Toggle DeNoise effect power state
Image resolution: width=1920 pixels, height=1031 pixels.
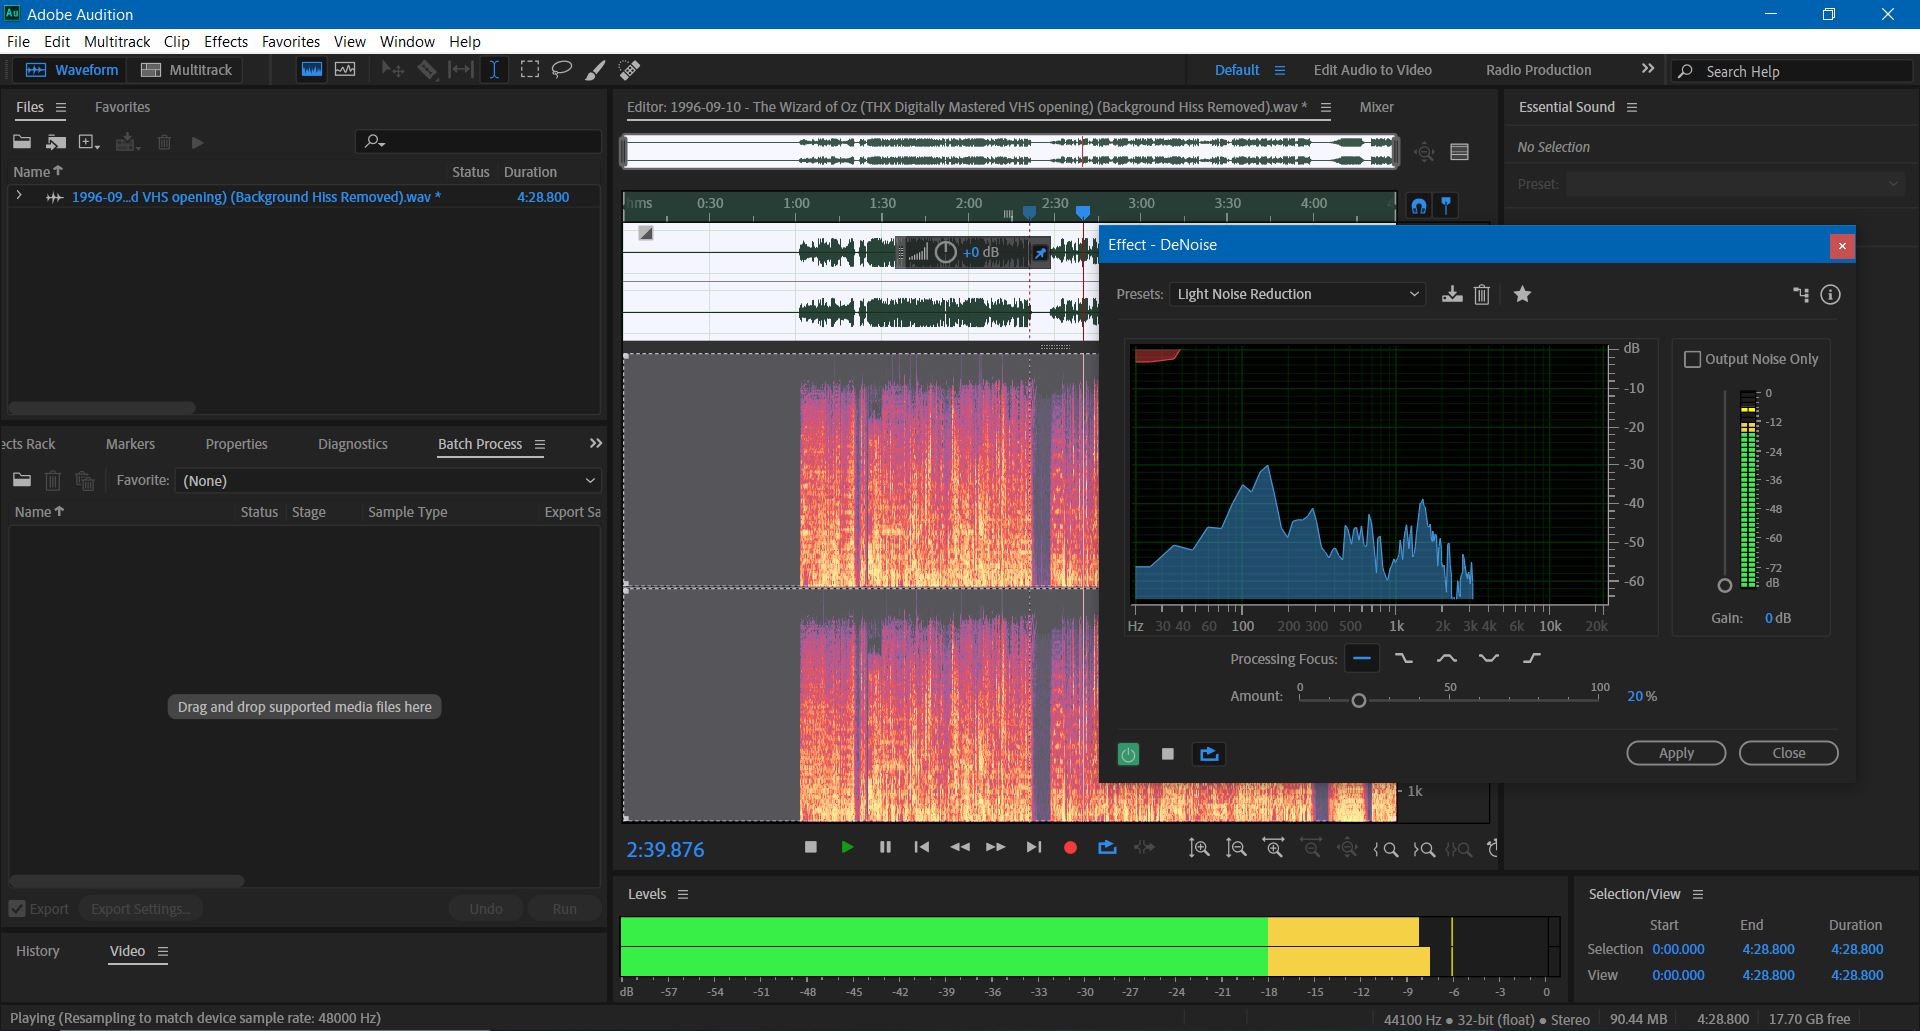coord(1128,754)
